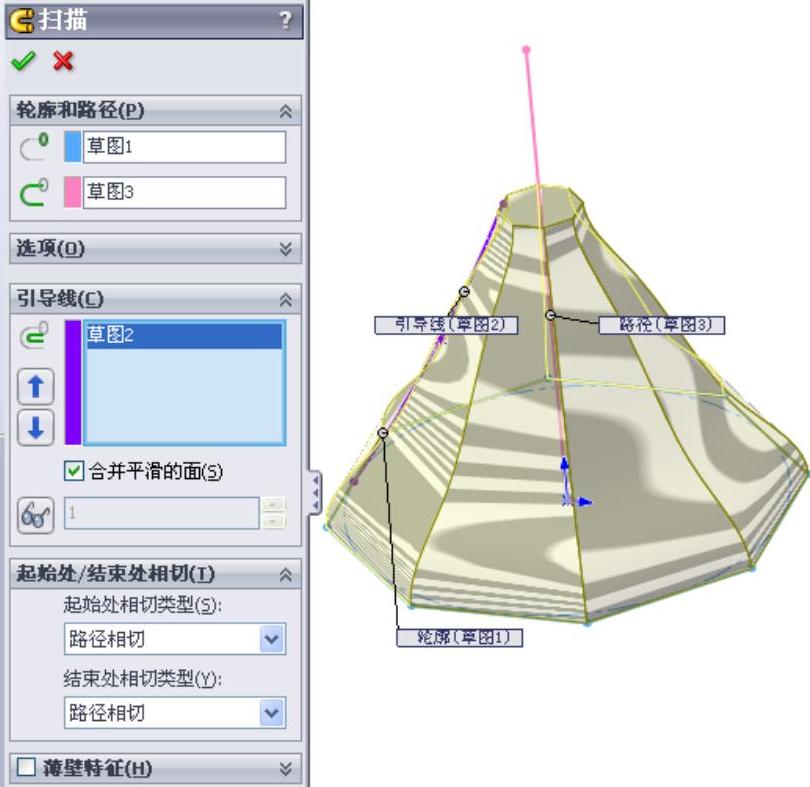This screenshot has width=810, height=787.
Task: Uncheck 合并平滑的面(S) option
Action: (x=74, y=471)
